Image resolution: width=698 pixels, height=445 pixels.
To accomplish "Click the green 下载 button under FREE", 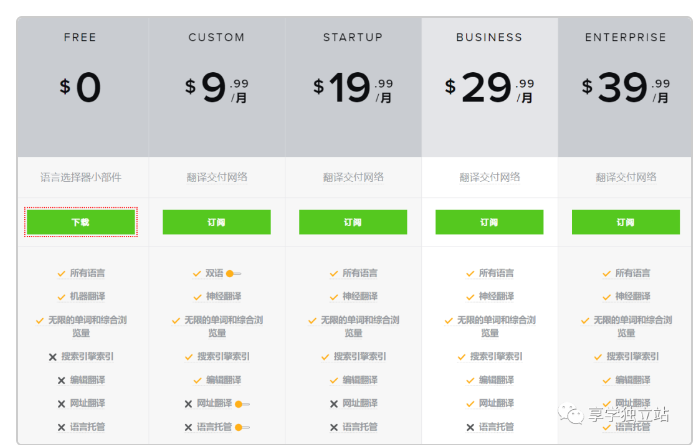I will pos(81,222).
